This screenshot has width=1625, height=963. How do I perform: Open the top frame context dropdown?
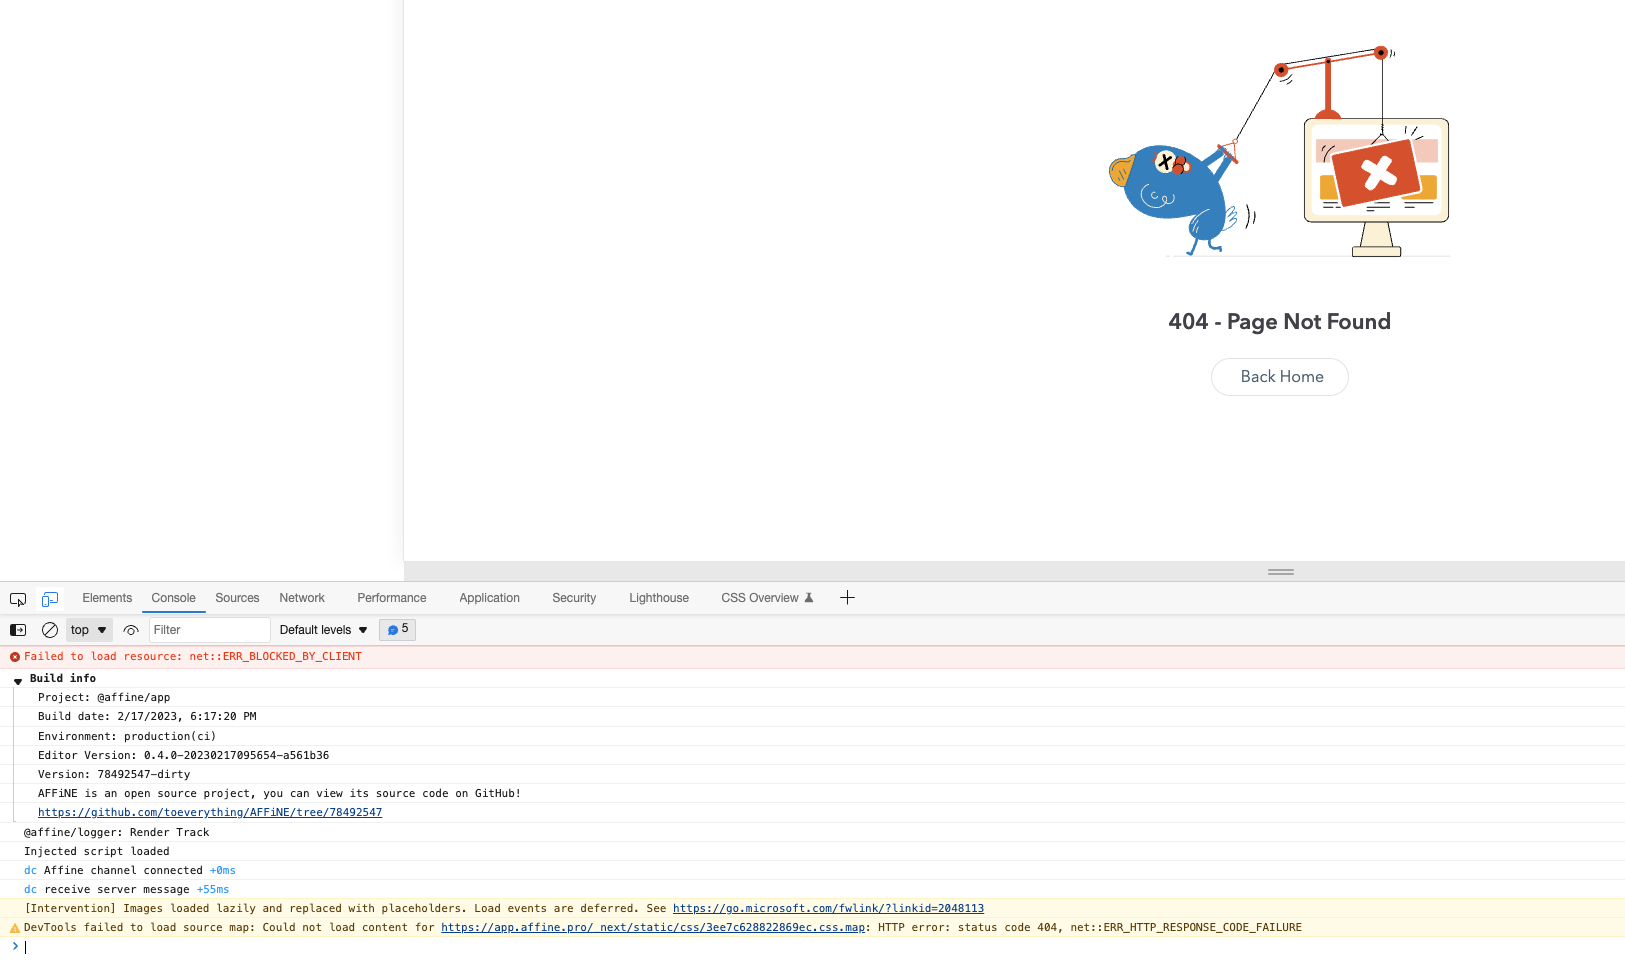pyautogui.click(x=88, y=630)
